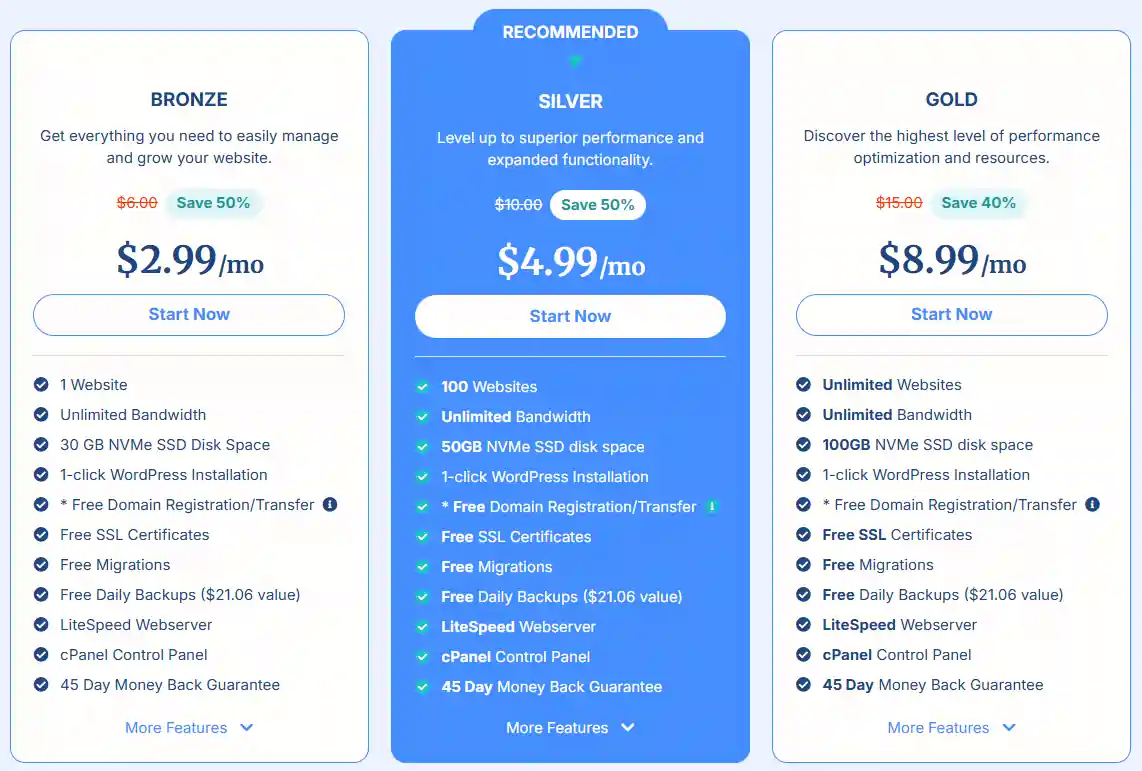The height and width of the screenshot is (771, 1142).
Task: Click the checkmark beside Silver LiteSpeed Webserver
Action: tap(423, 627)
